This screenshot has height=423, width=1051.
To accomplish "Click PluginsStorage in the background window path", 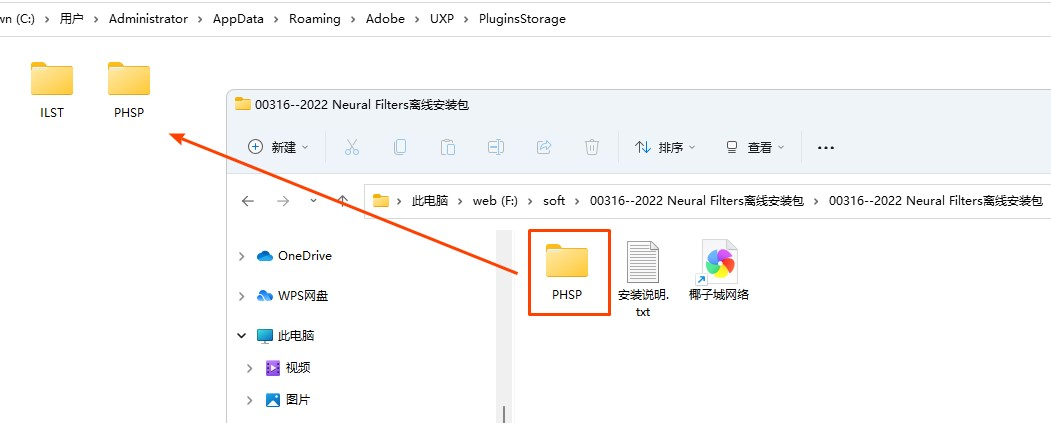I will point(522,19).
